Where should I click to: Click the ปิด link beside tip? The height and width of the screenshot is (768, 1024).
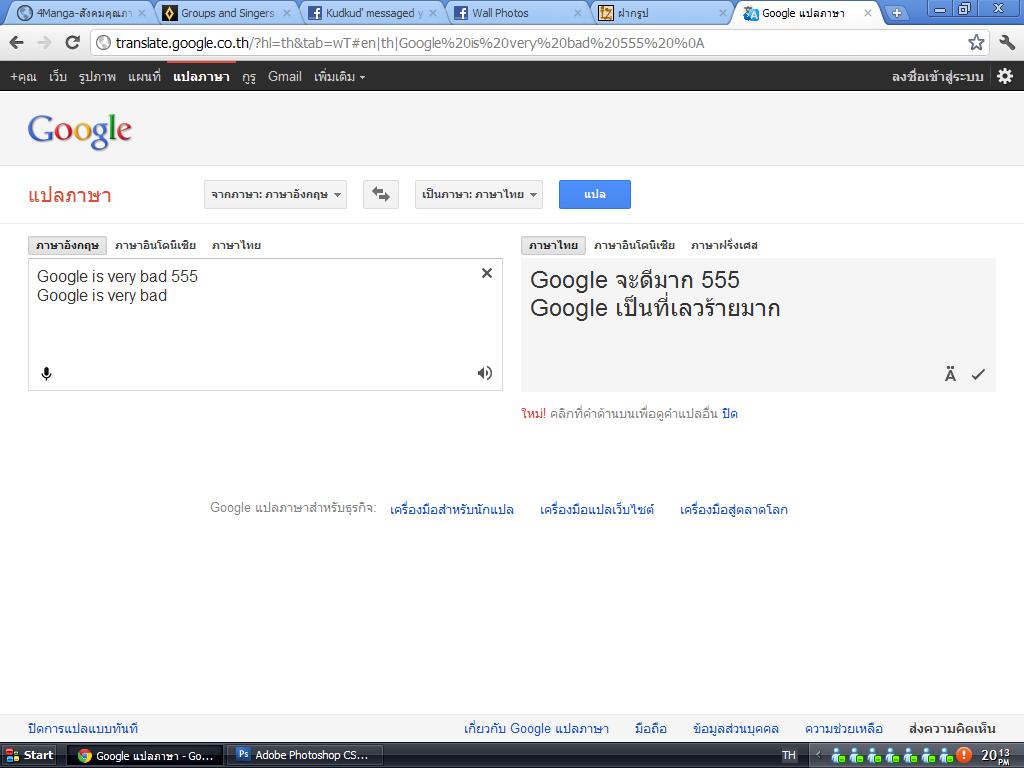click(729, 413)
